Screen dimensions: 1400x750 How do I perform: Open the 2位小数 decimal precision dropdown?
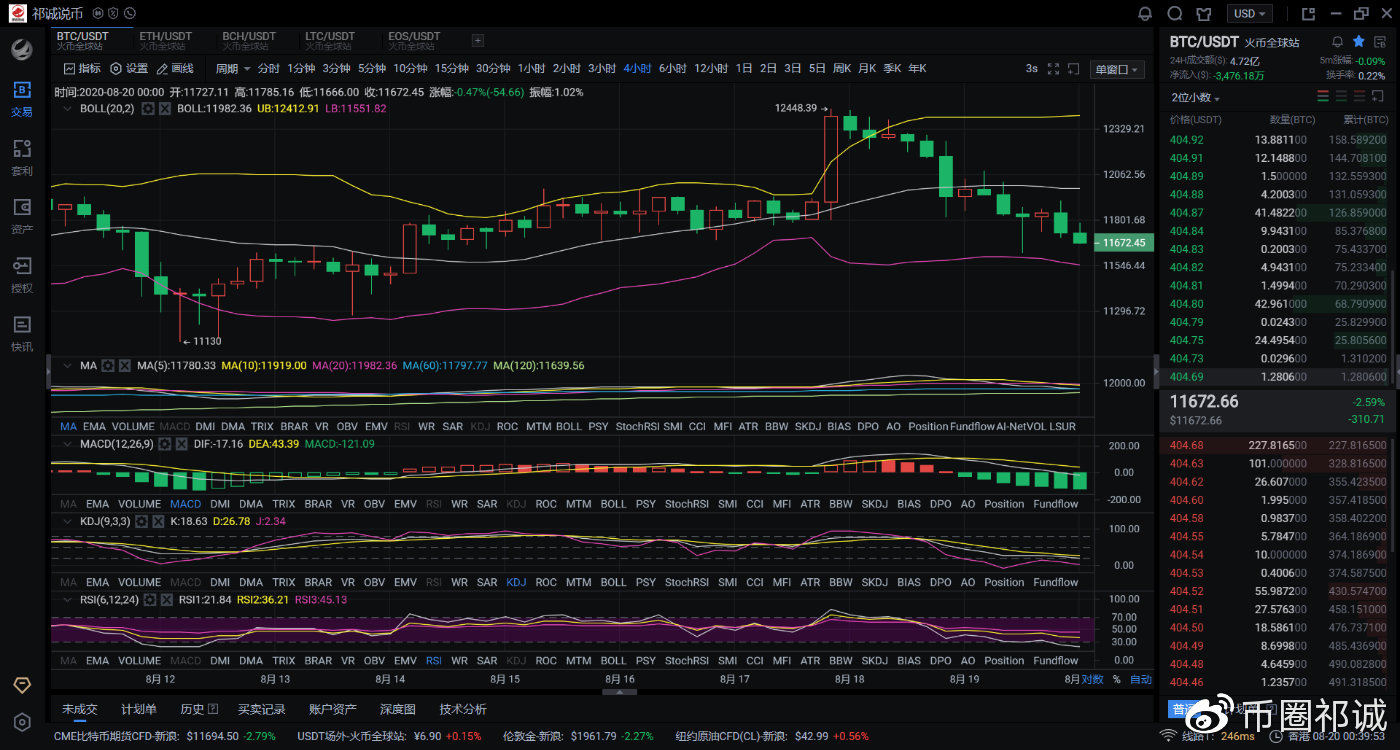(1195, 98)
